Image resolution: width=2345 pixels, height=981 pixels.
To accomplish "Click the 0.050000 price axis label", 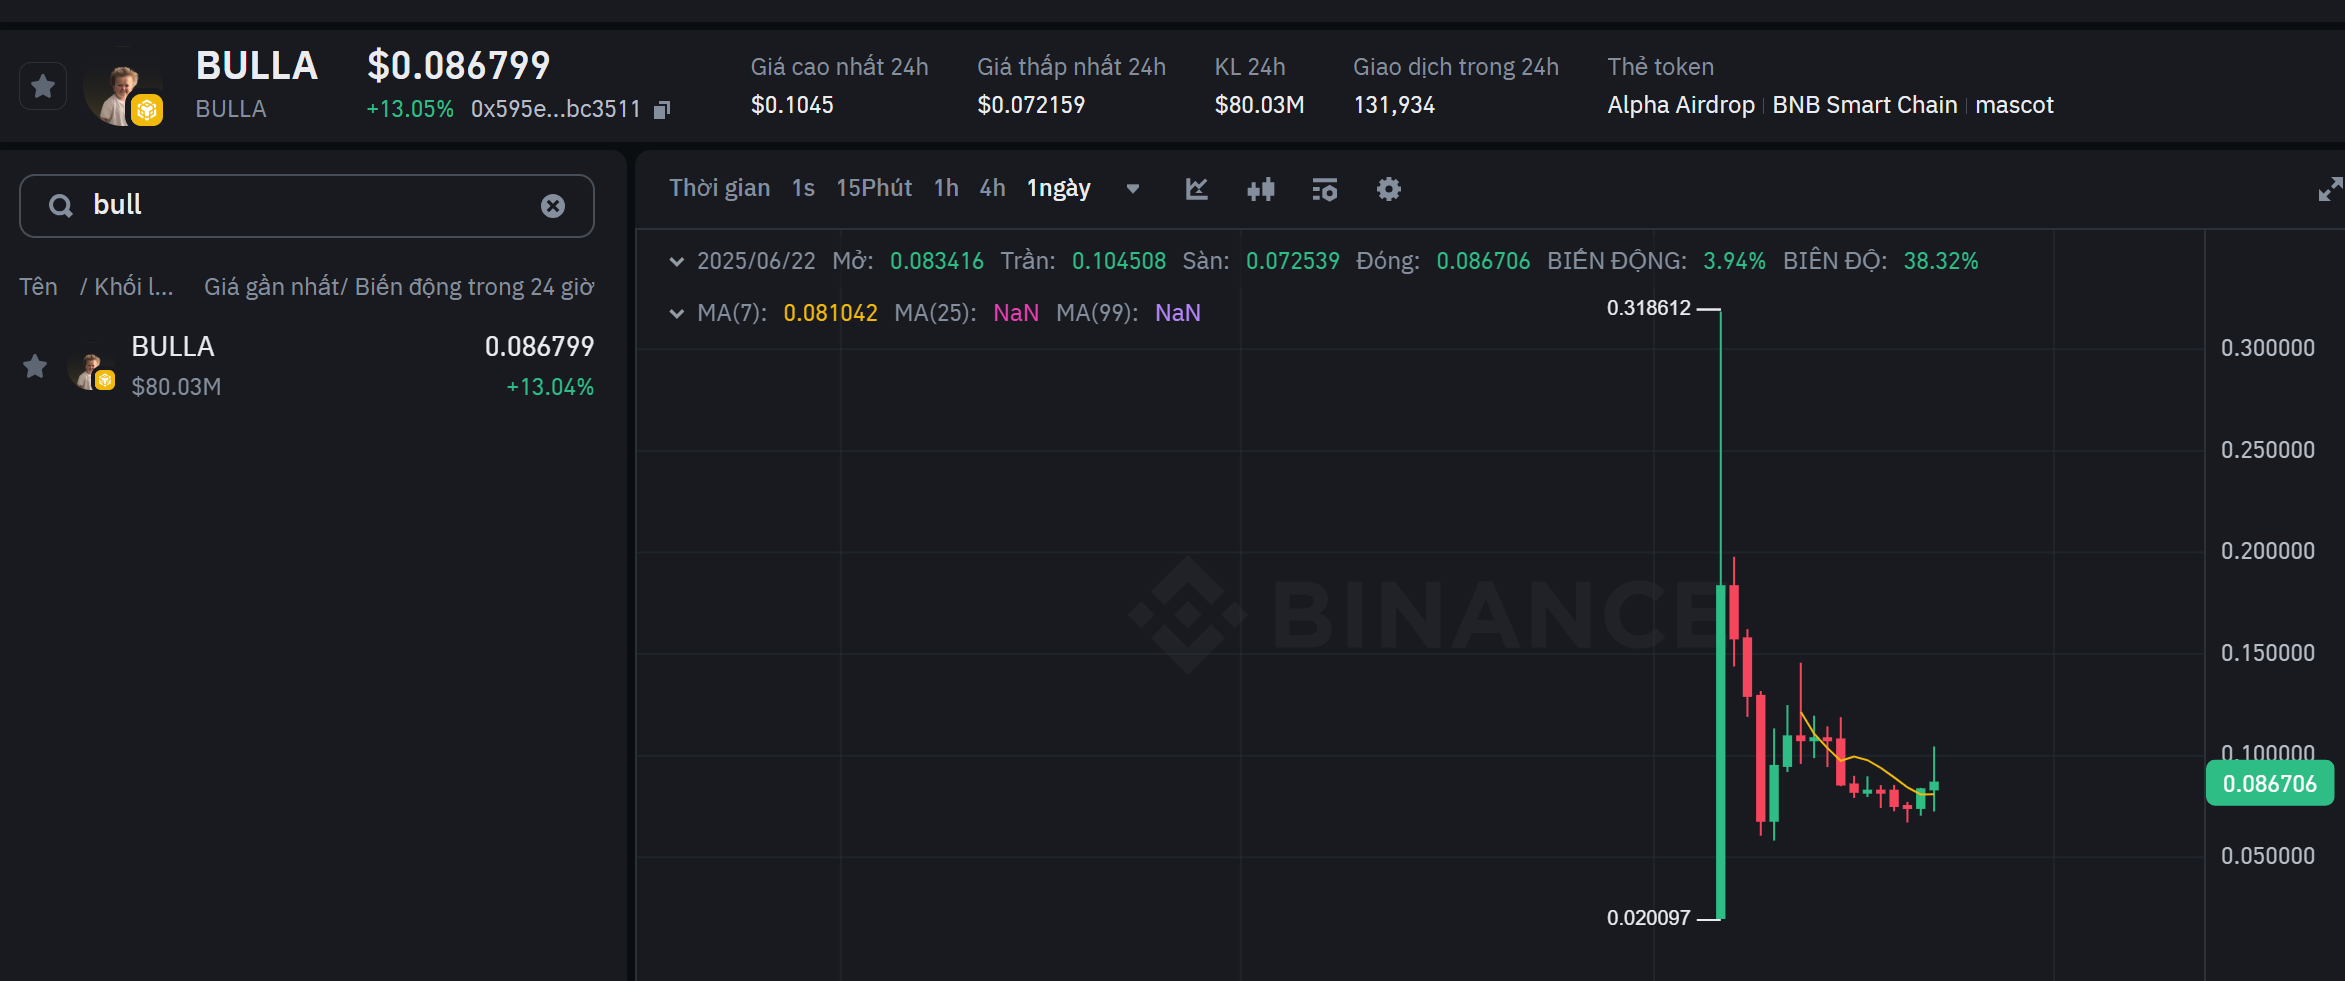I will 2268,856.
